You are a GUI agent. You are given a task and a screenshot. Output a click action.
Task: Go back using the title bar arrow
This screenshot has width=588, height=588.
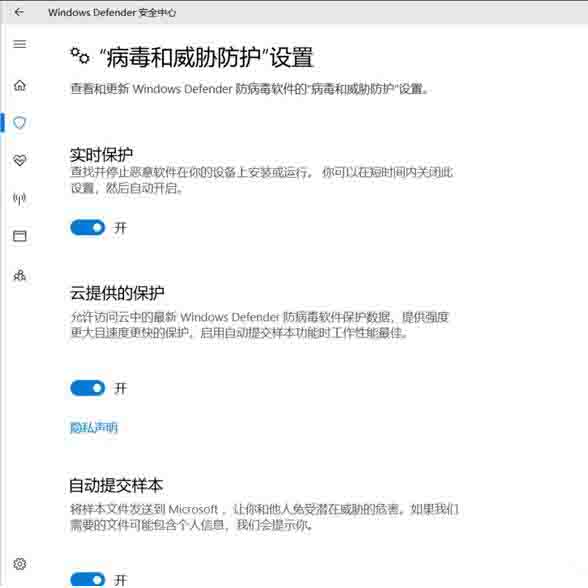[x=19, y=12]
